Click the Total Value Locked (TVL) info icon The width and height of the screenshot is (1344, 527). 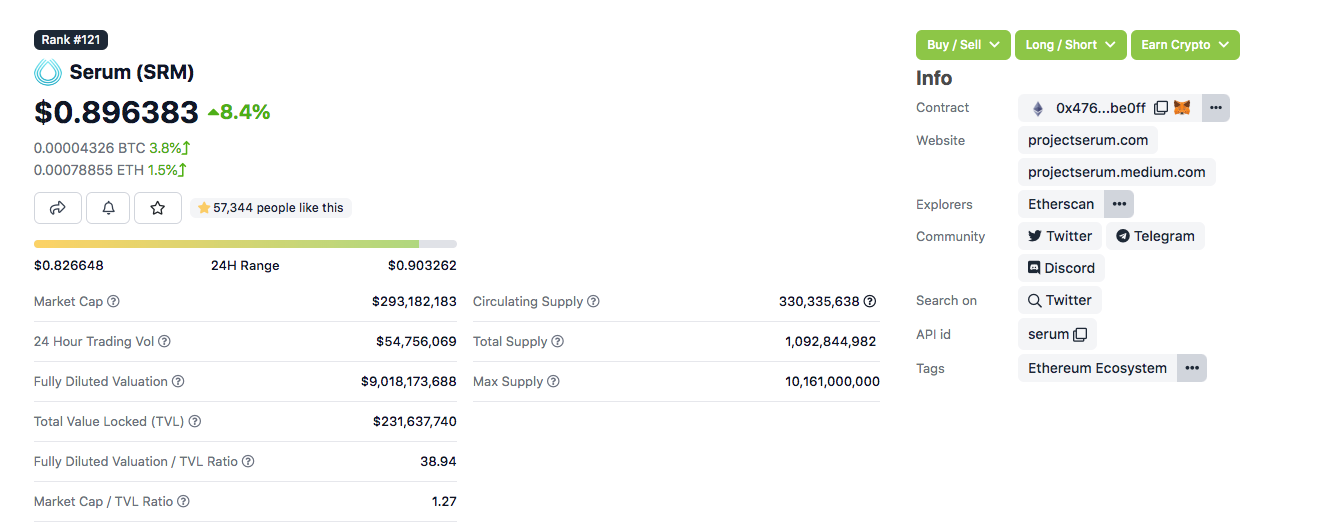pos(195,421)
